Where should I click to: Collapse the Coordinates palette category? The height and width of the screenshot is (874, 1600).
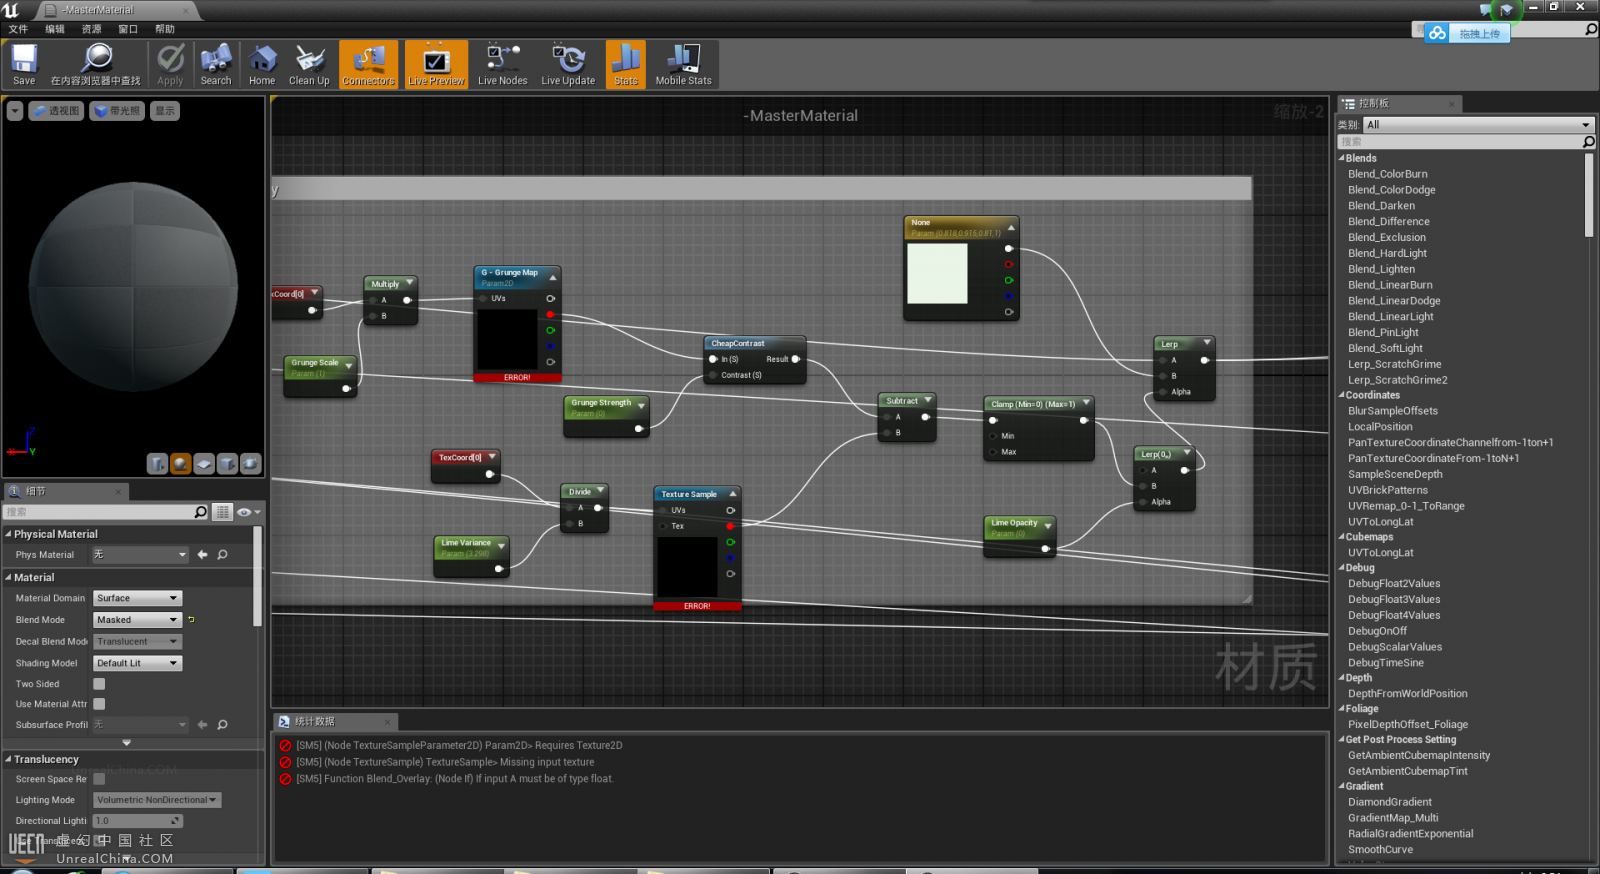[1342, 395]
